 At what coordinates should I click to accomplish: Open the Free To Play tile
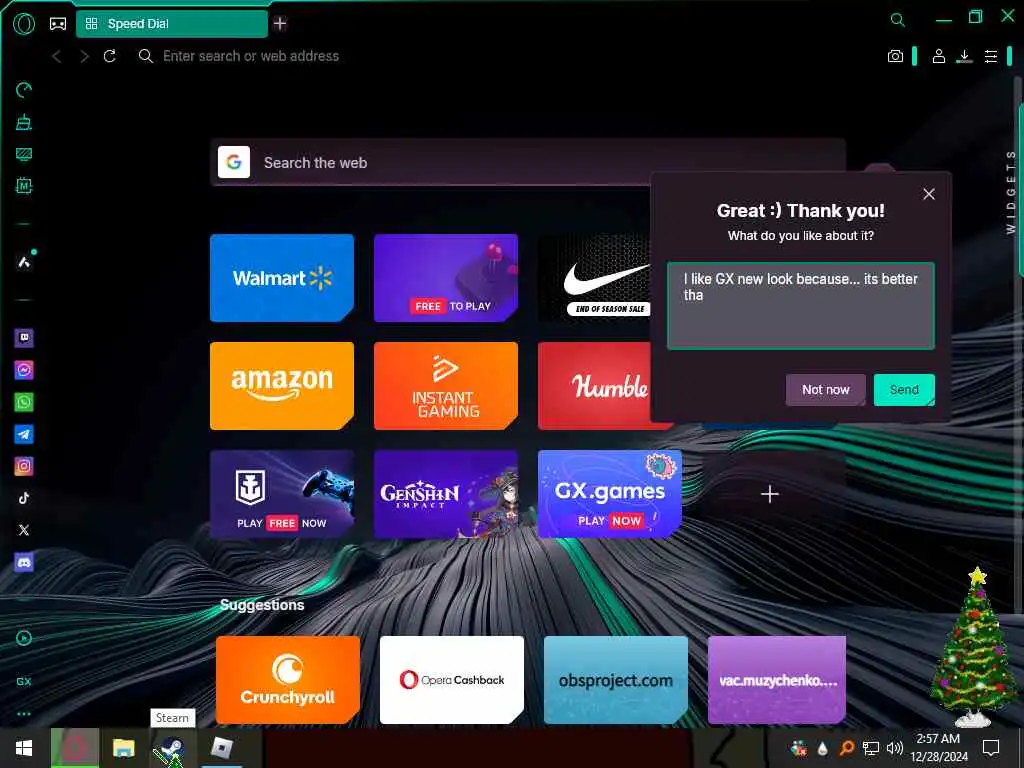[446, 278]
